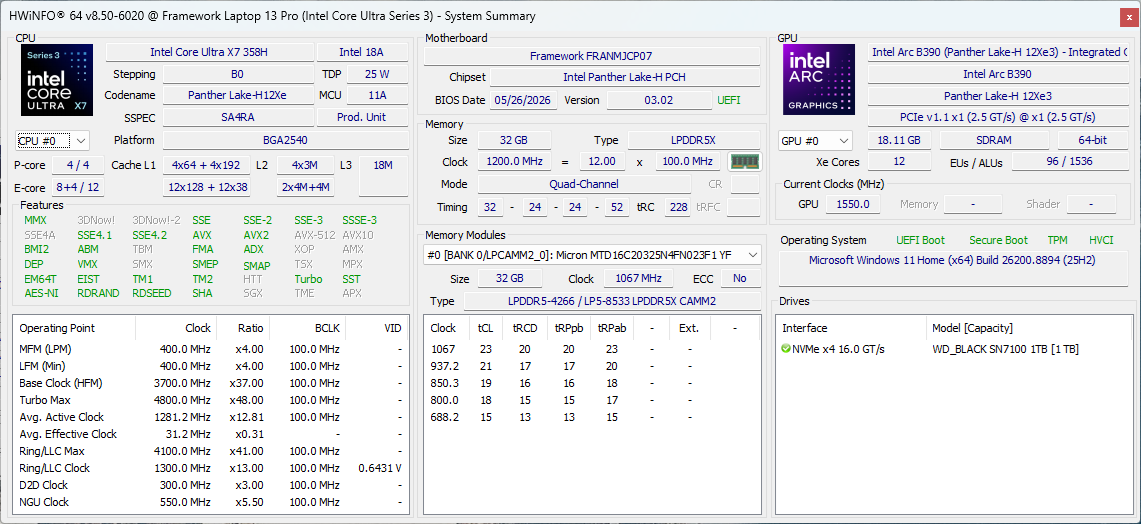
Task: Click the green NVMe drive status icon
Action: point(785,349)
